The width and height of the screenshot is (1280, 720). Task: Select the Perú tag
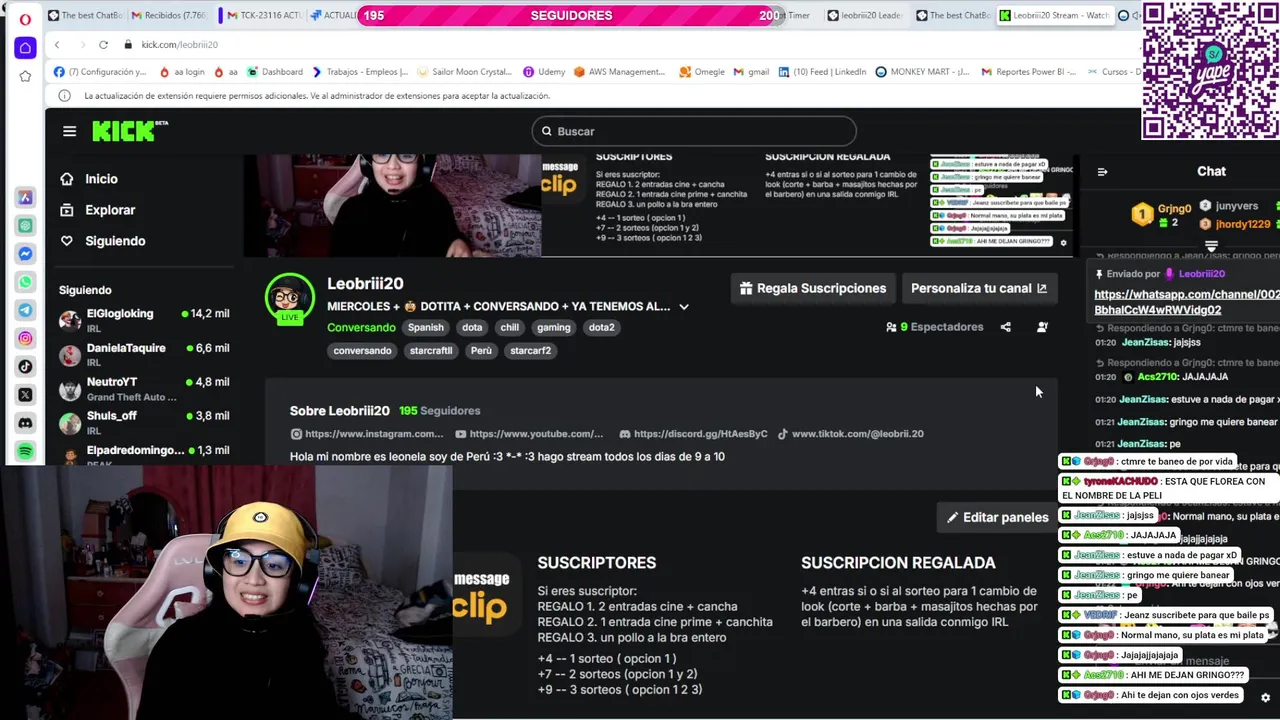pos(481,351)
